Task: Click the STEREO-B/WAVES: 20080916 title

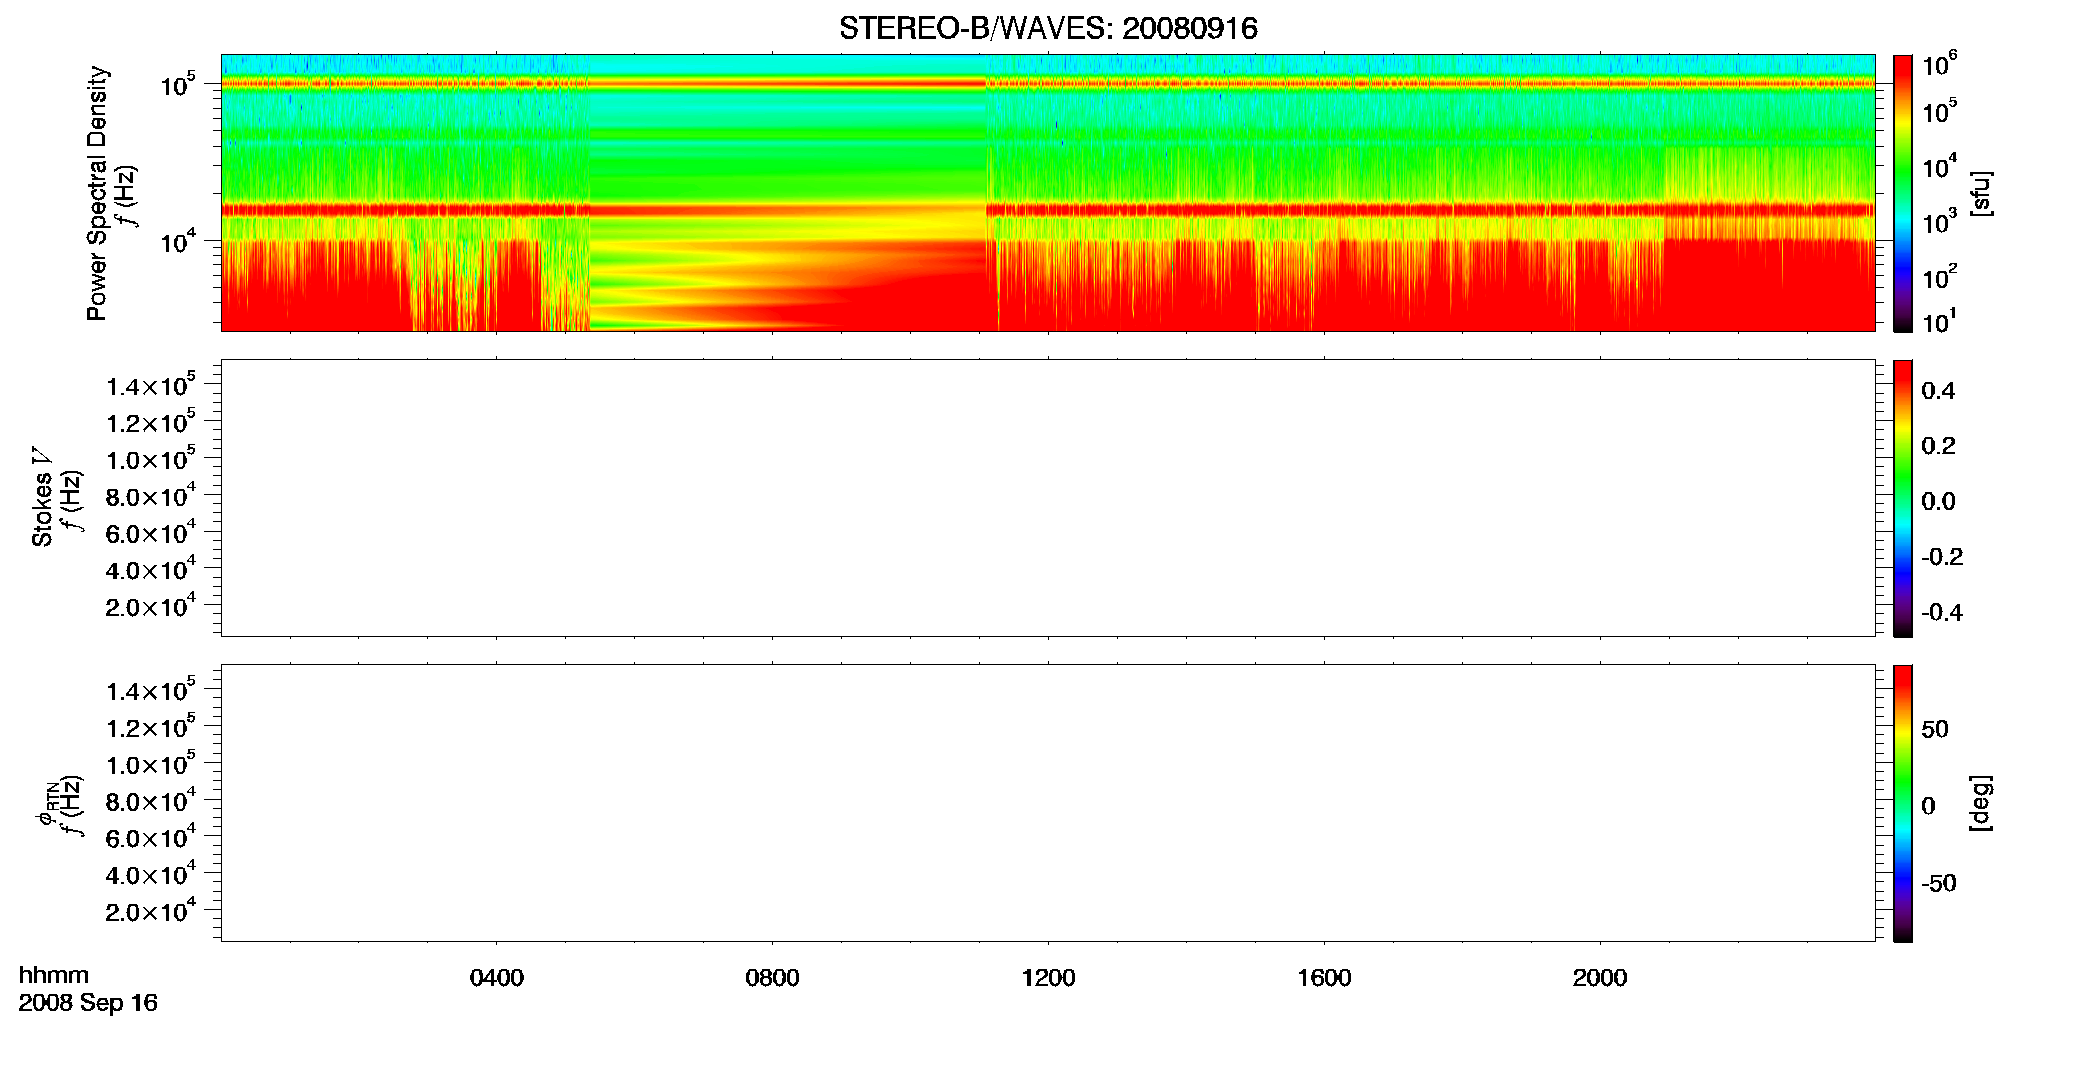Action: [1048, 28]
